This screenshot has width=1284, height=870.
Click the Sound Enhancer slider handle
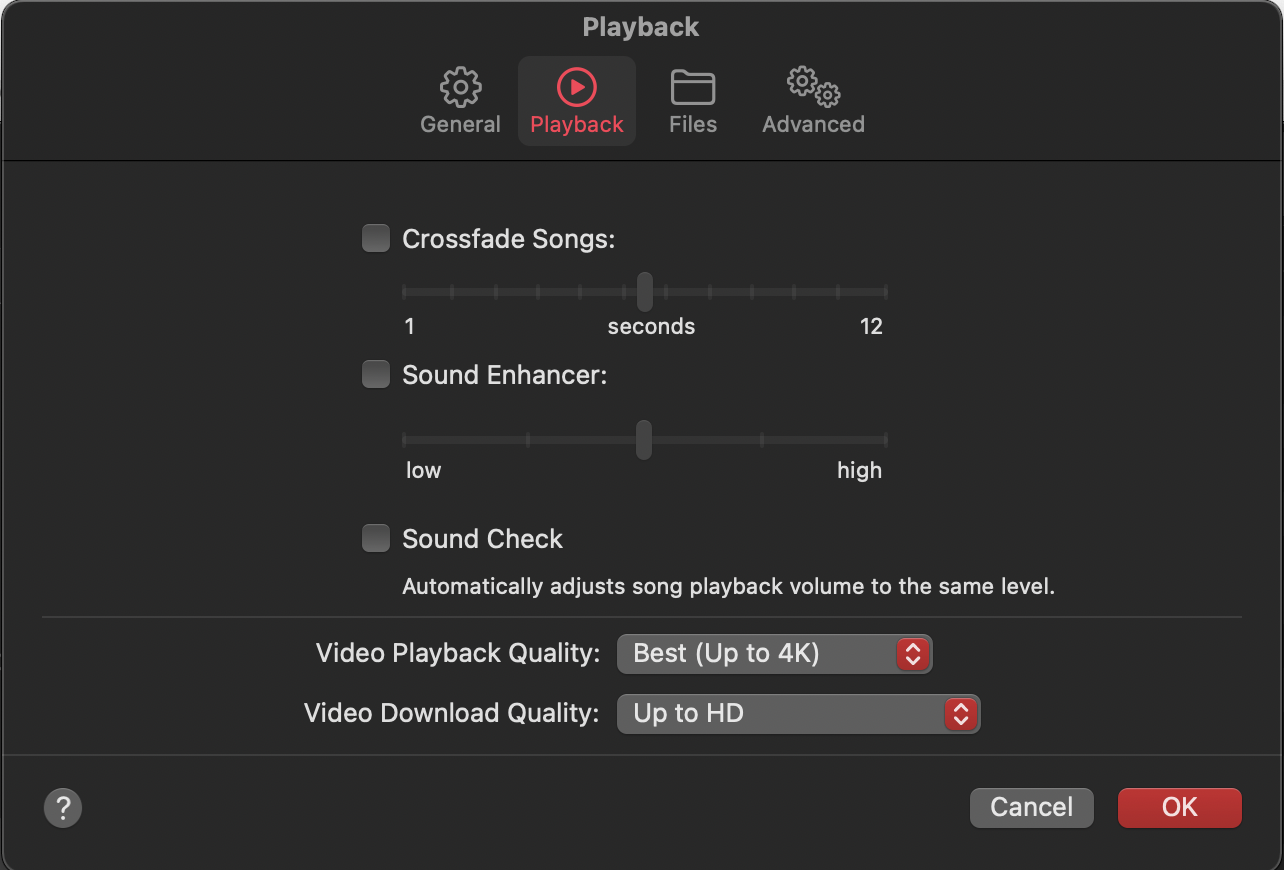click(x=644, y=440)
